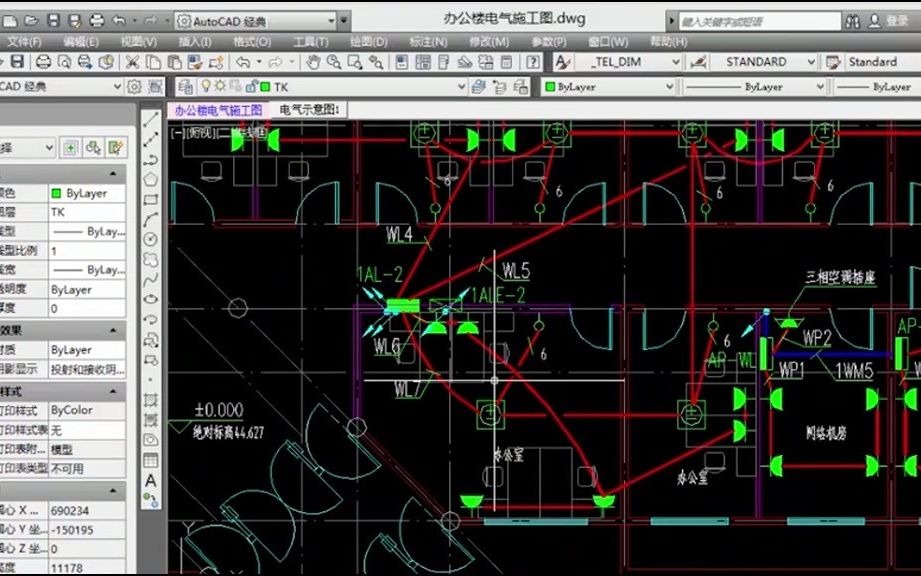Open the ByLayer color control swatch dropdown
This screenshot has height=576, width=921.
[x=608, y=87]
